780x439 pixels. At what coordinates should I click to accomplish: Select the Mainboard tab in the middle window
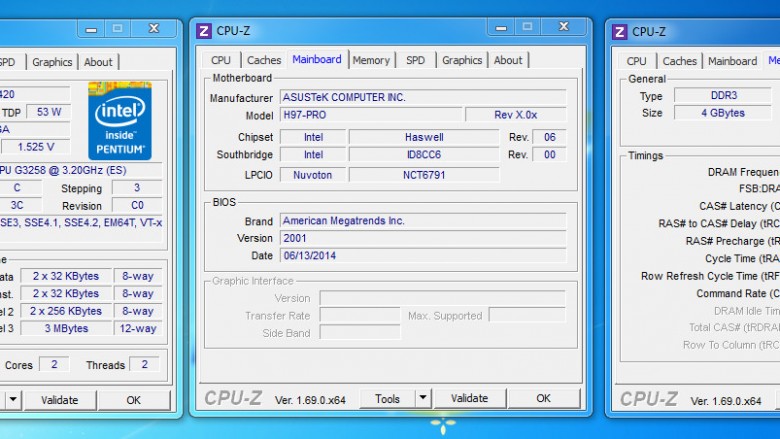pyautogui.click(x=317, y=59)
